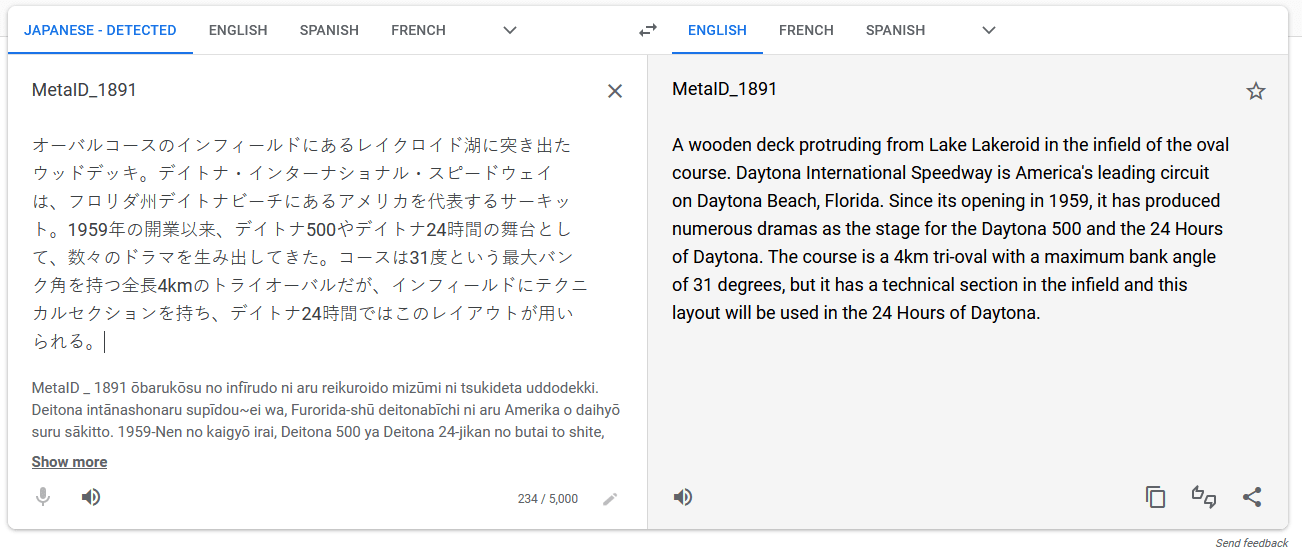Click the MetaID_1891 line in translation output
Viewport: 1302px width, 559px height.
[724, 89]
